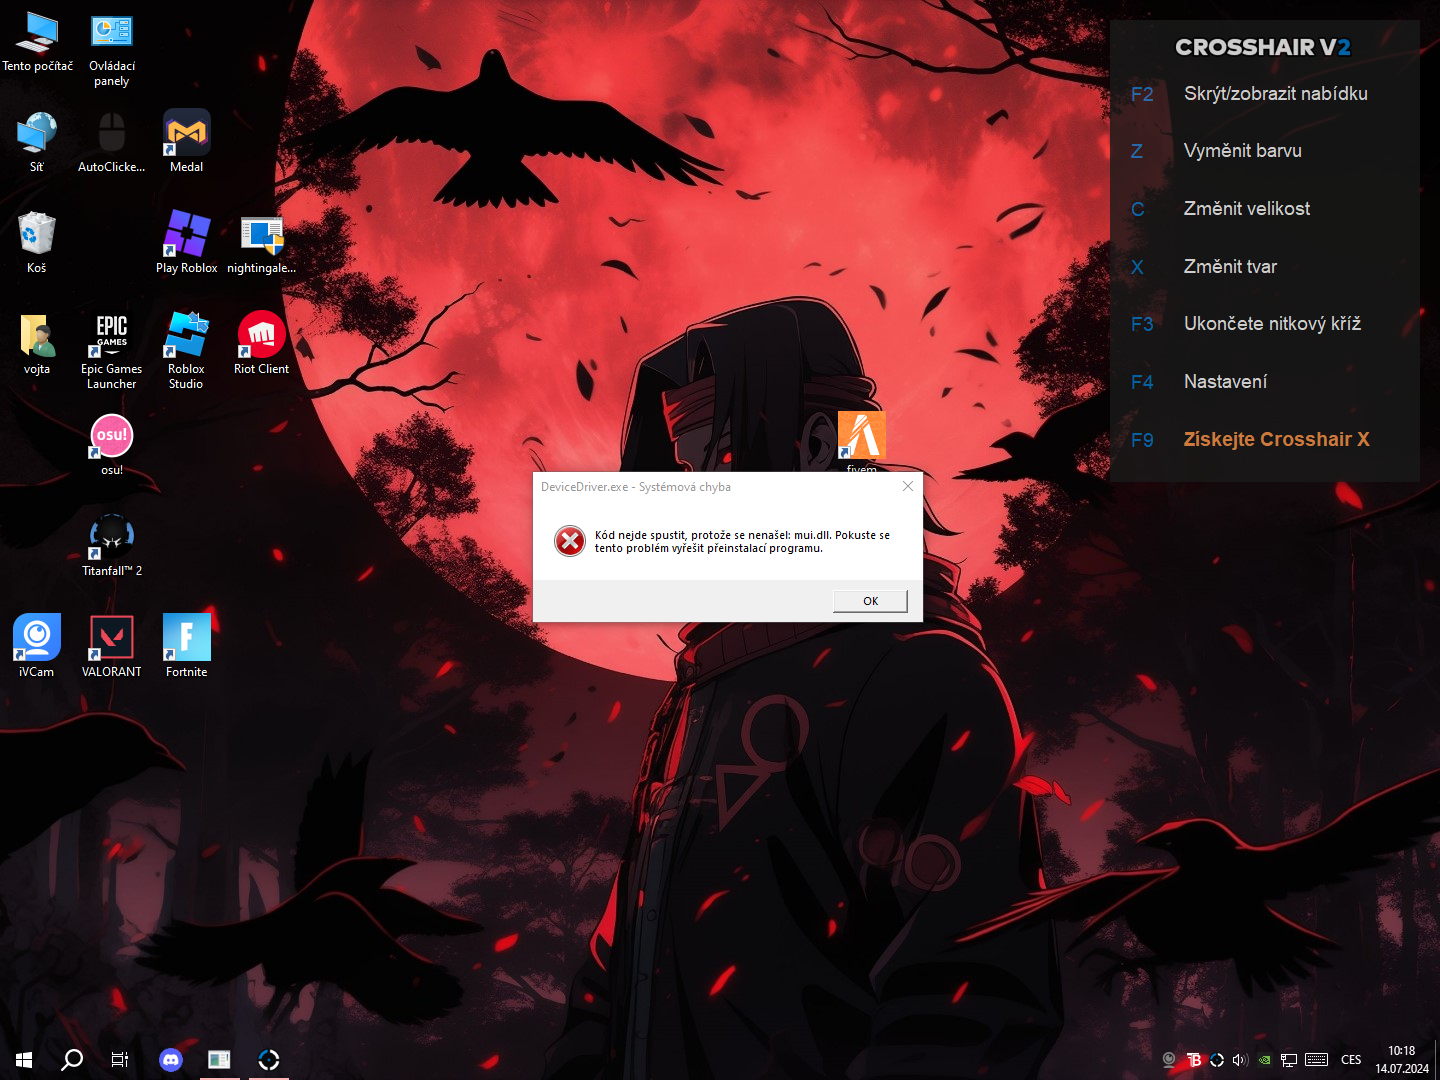Viewport: 1440px width, 1080px height.
Task: Select the iVCam desktop icon
Action: click(x=37, y=647)
